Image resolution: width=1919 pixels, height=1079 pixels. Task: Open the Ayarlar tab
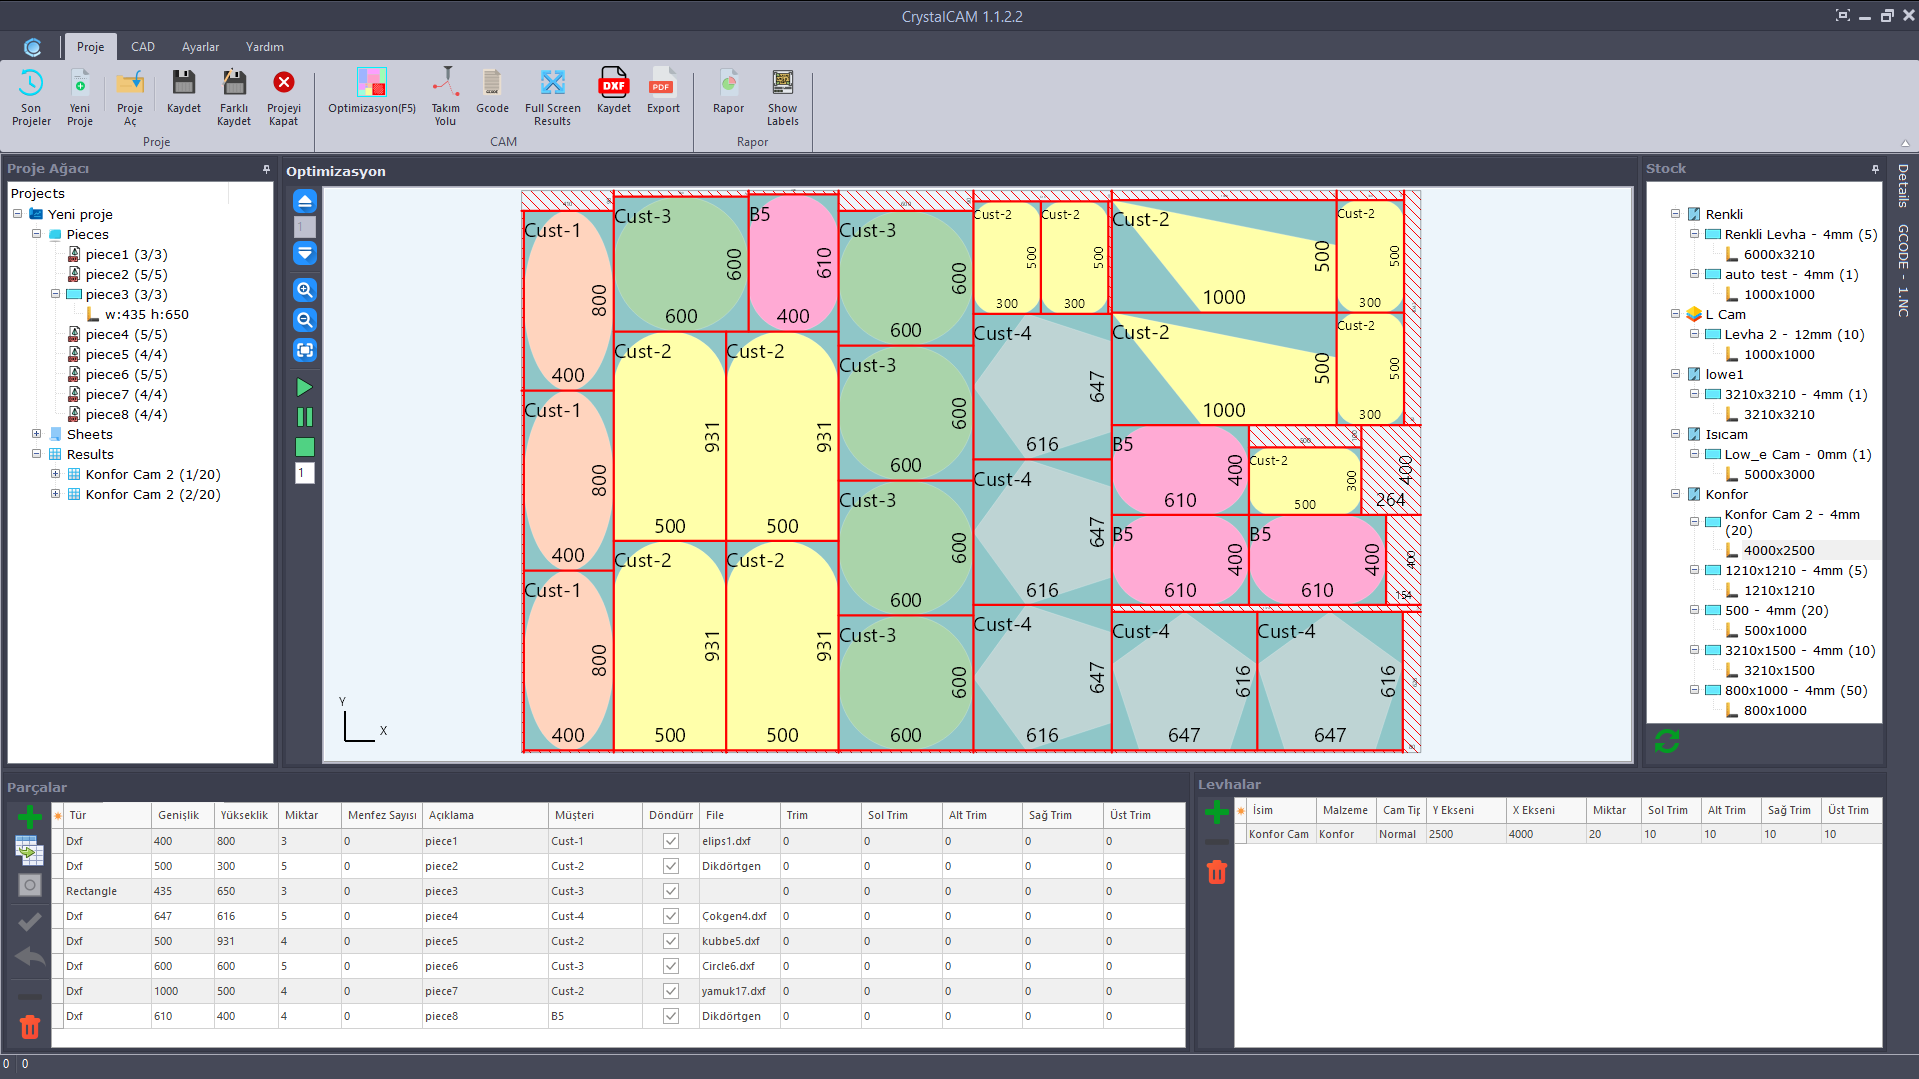point(200,47)
